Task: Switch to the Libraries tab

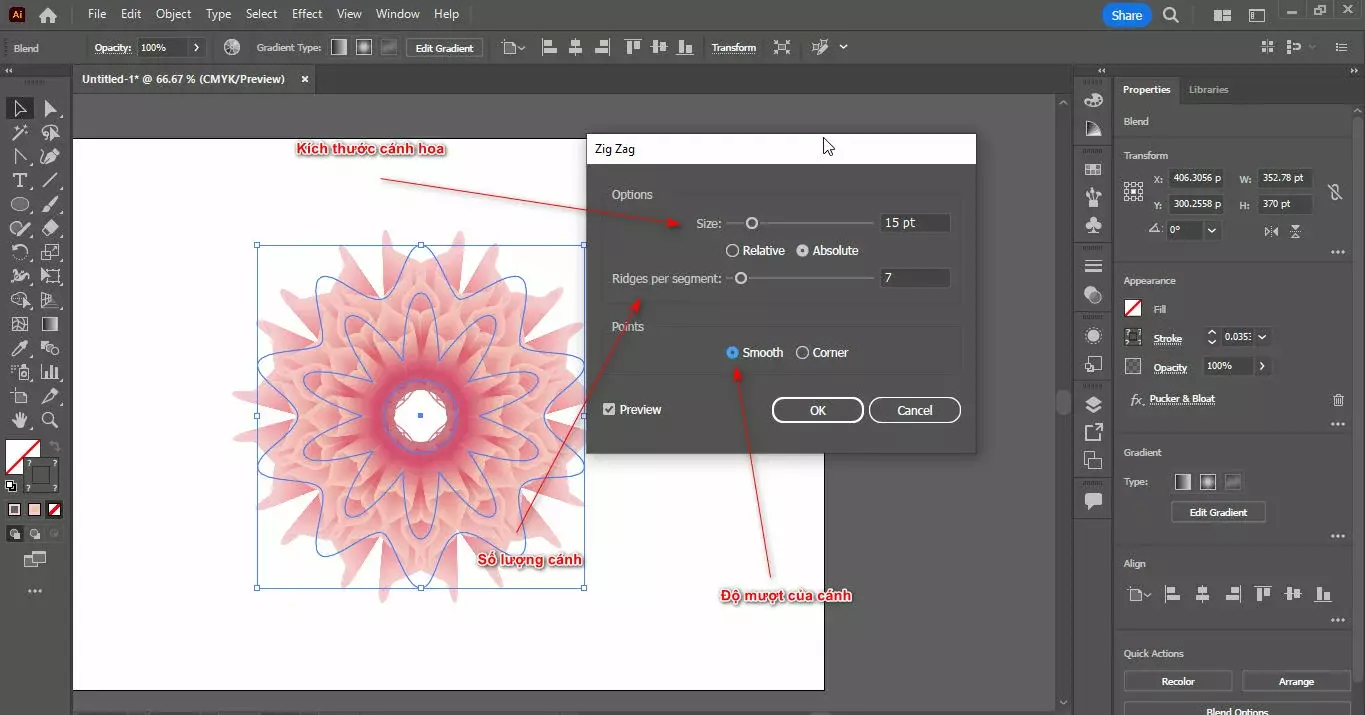Action: [1208, 90]
